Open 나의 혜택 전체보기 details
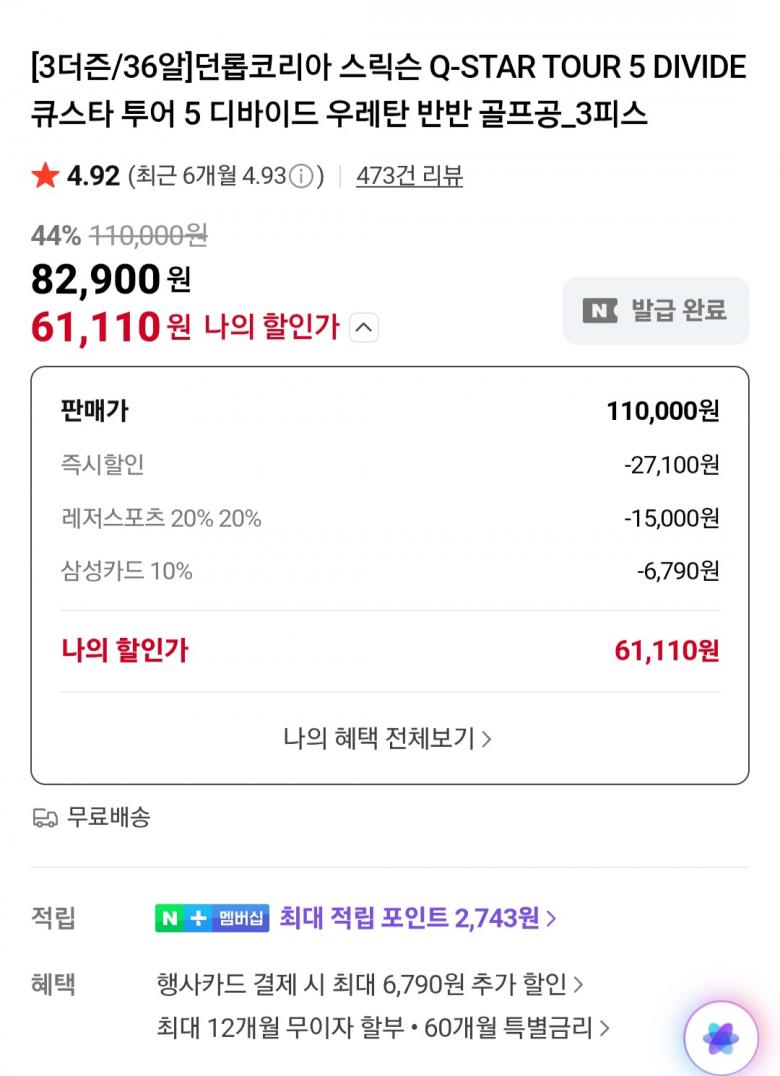Viewport: 780px width, 1076px height. pos(388,739)
